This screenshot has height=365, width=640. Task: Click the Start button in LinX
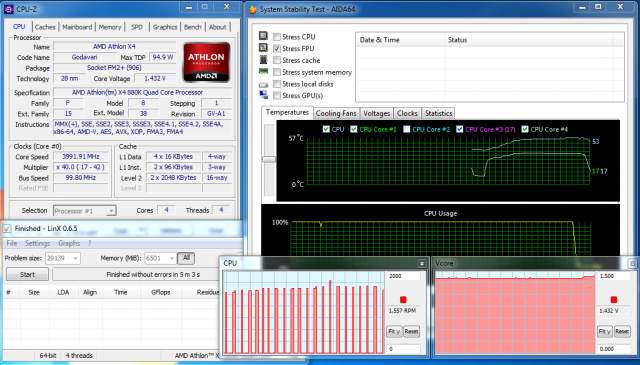point(27,274)
